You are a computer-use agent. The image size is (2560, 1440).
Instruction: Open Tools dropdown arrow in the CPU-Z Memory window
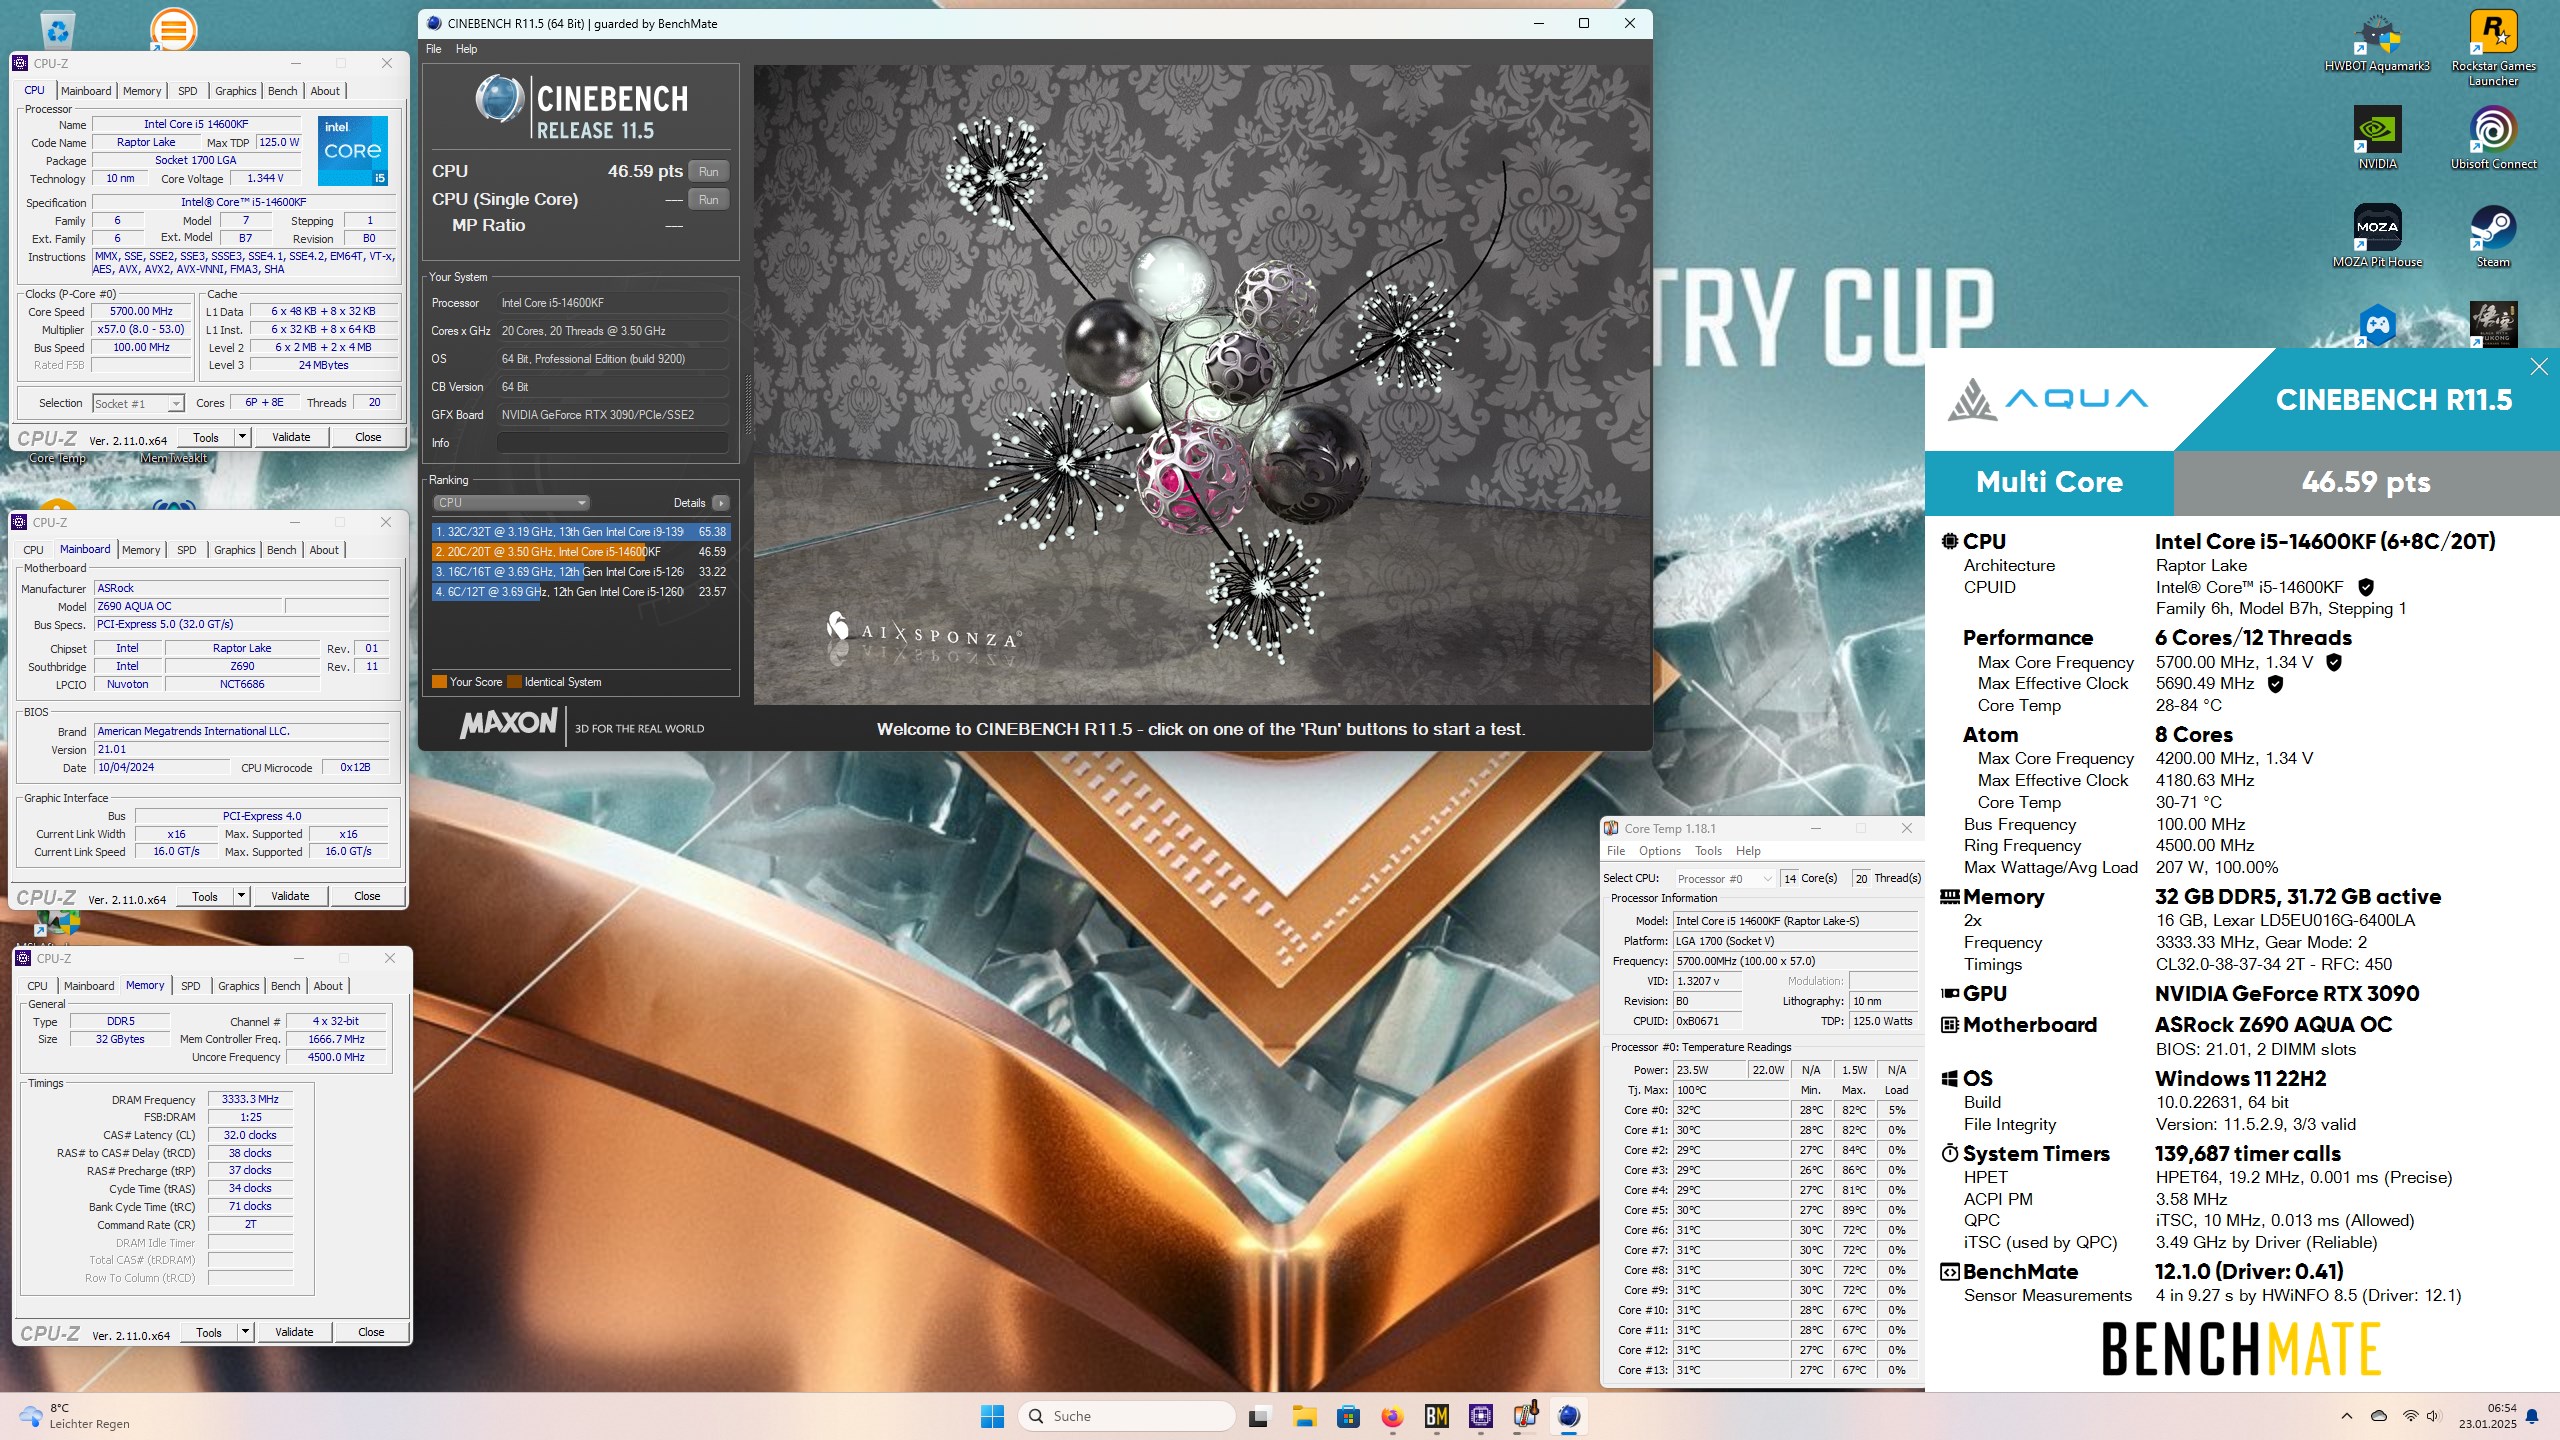tap(245, 1332)
